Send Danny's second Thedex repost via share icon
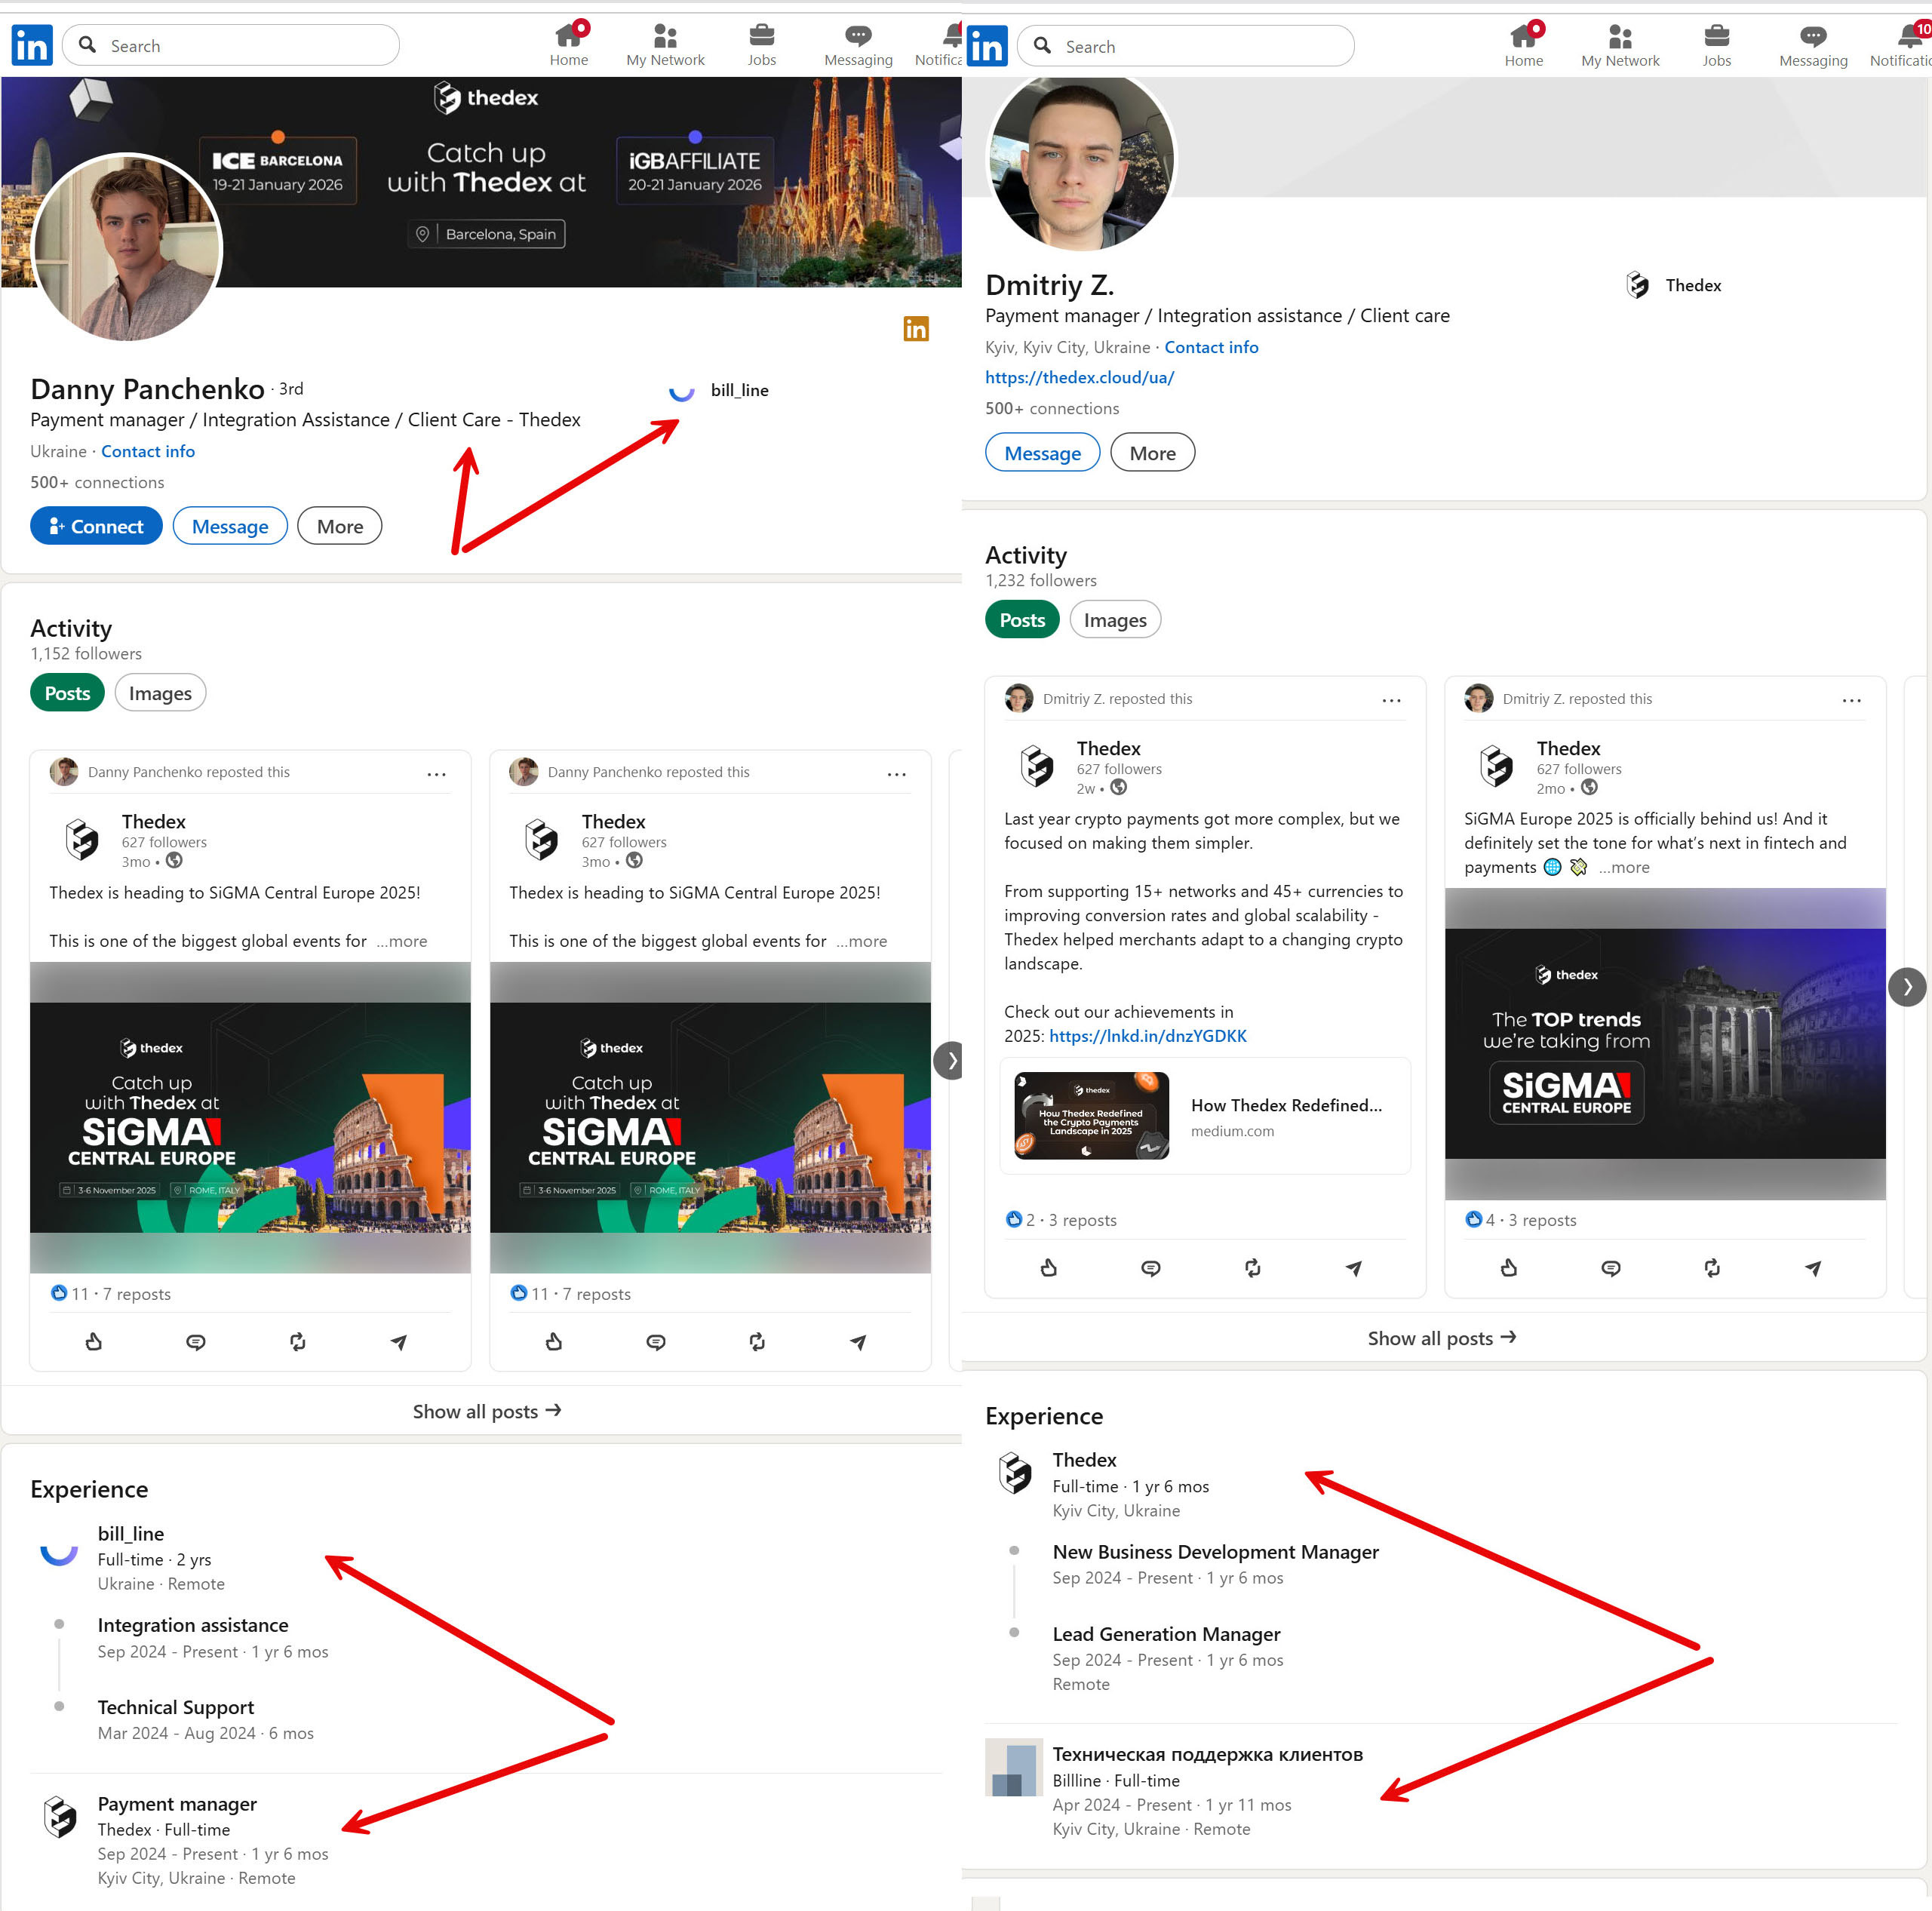The height and width of the screenshot is (1911, 1932). click(x=857, y=1341)
